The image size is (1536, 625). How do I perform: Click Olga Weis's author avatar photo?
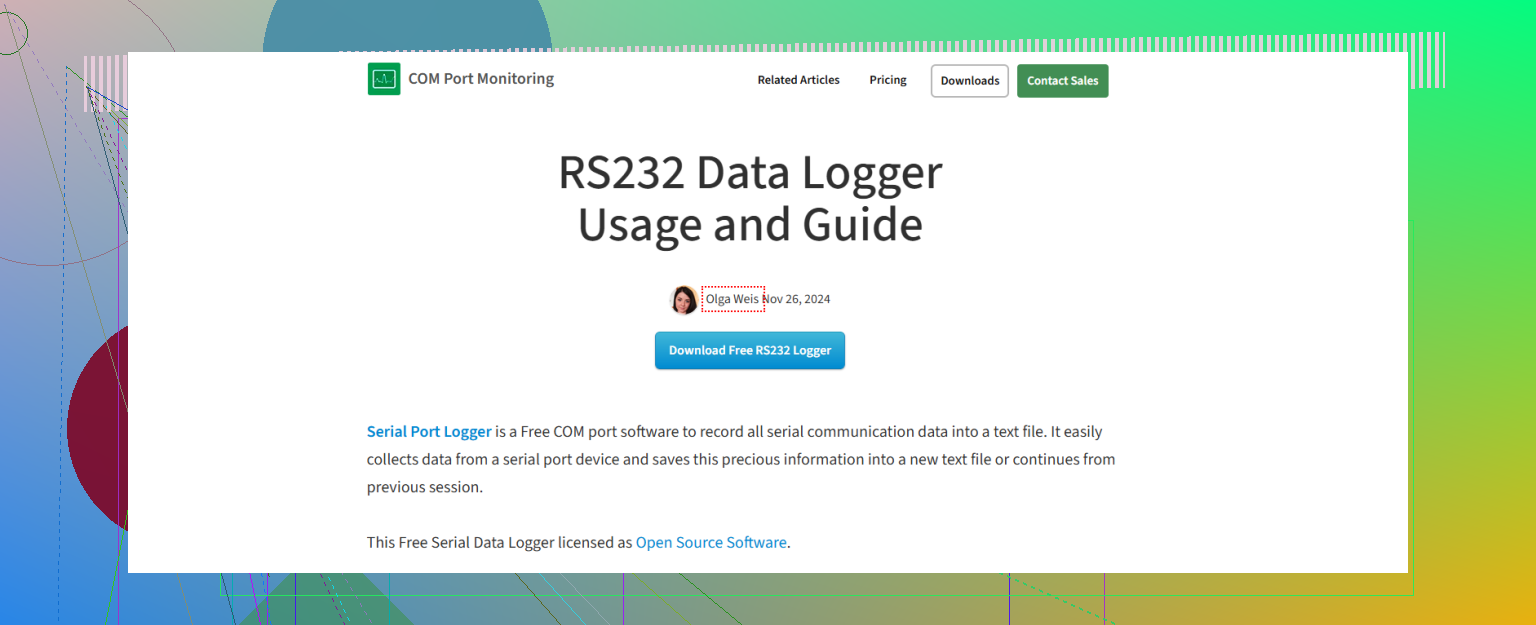pos(684,299)
